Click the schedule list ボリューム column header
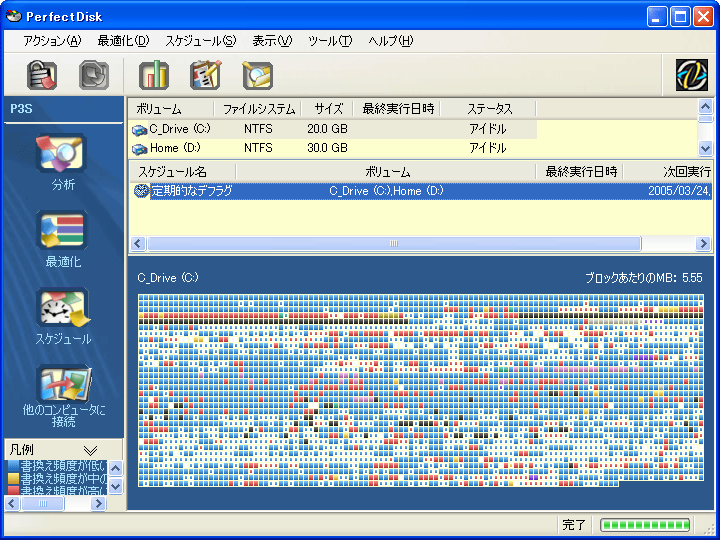This screenshot has height=540, width=720. click(386, 172)
